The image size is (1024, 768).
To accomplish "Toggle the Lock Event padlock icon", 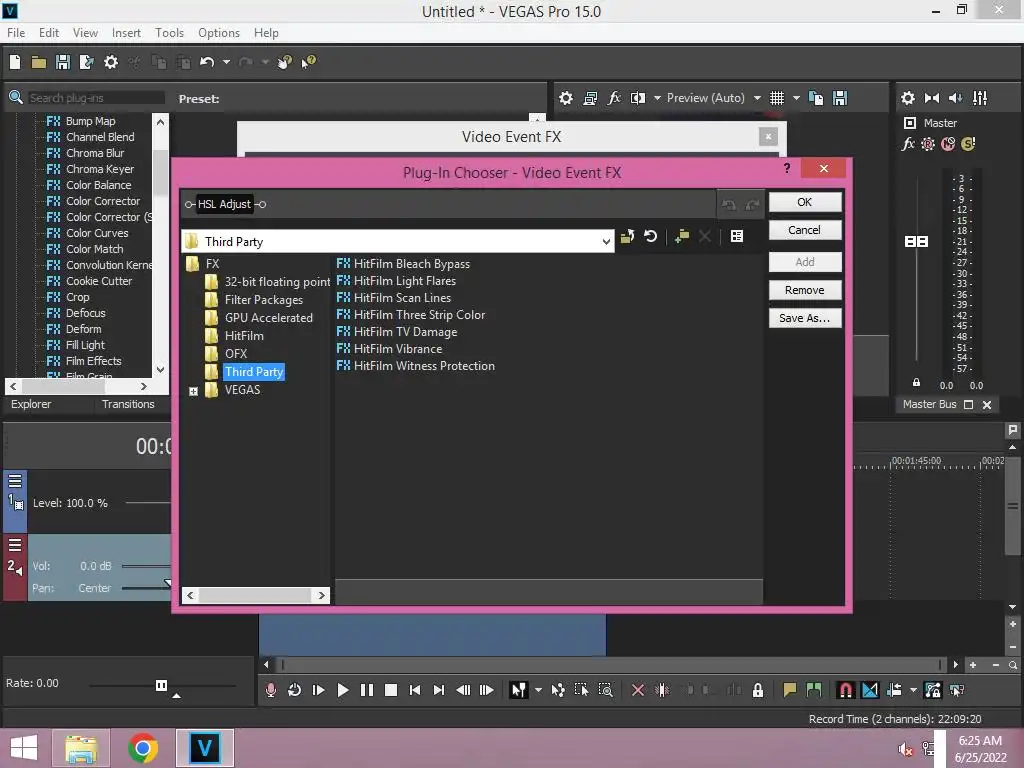I will (x=758, y=690).
